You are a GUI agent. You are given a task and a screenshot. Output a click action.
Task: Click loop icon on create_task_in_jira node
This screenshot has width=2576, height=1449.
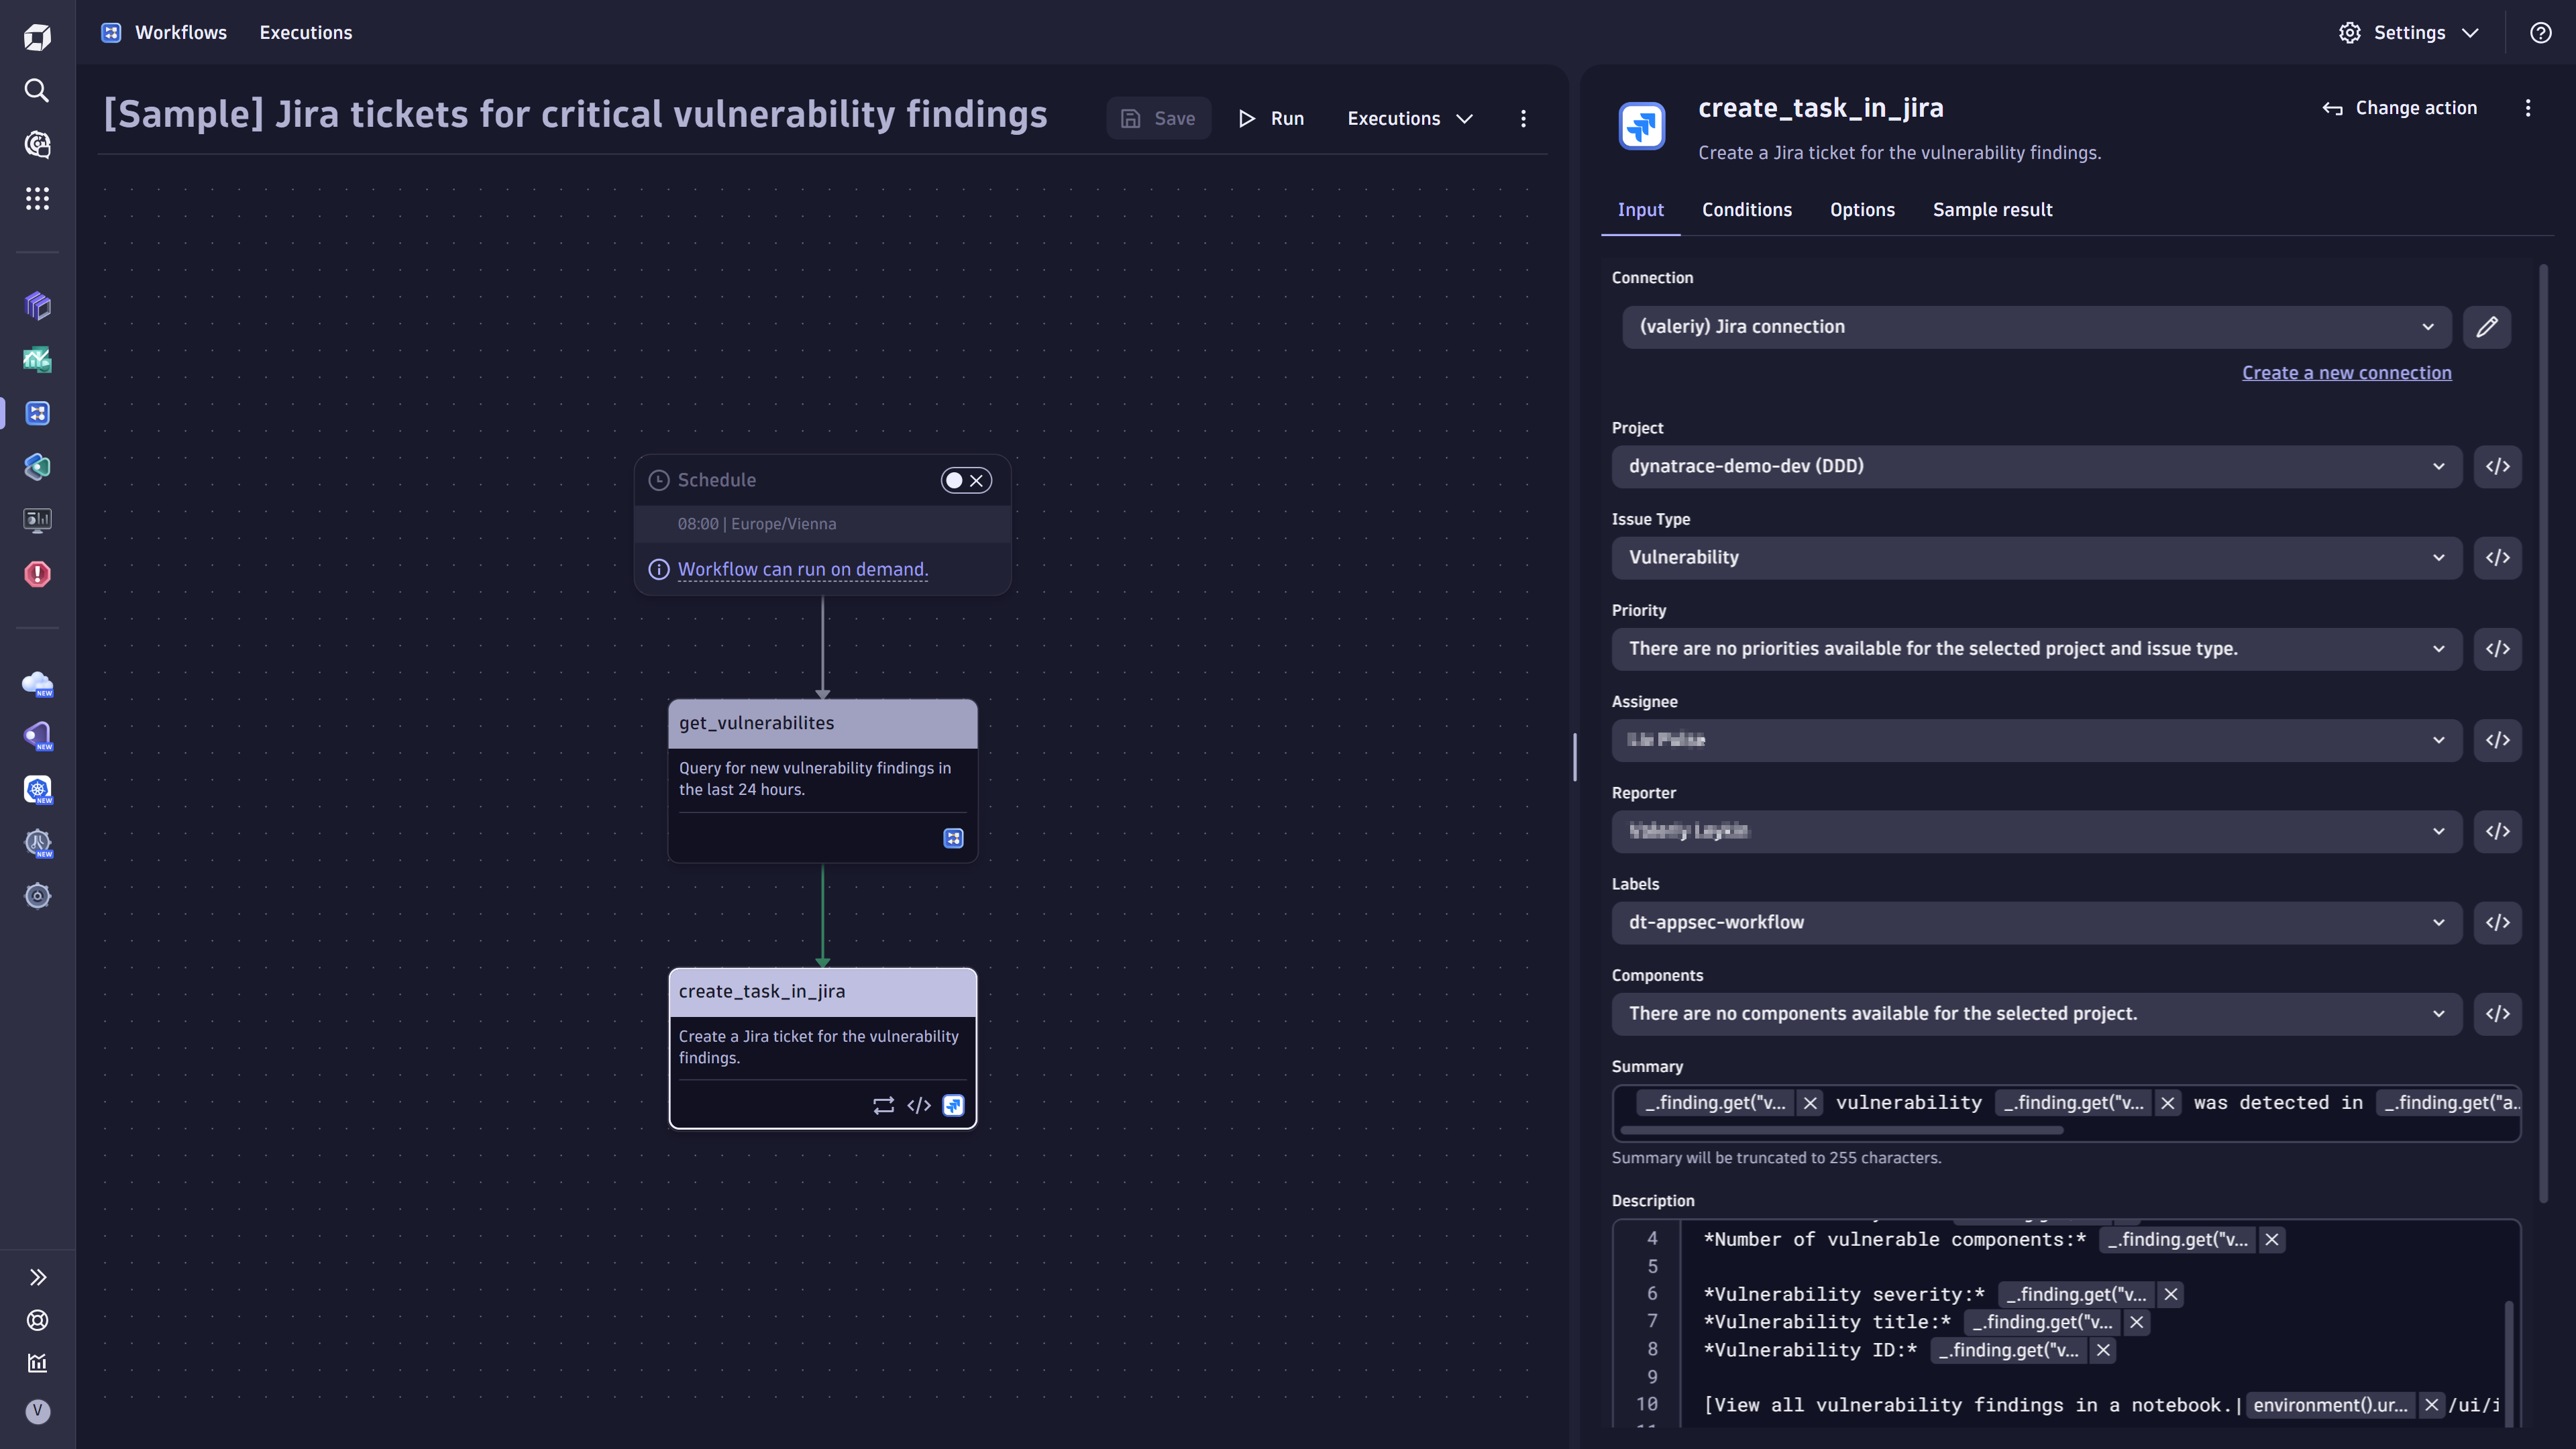click(883, 1106)
